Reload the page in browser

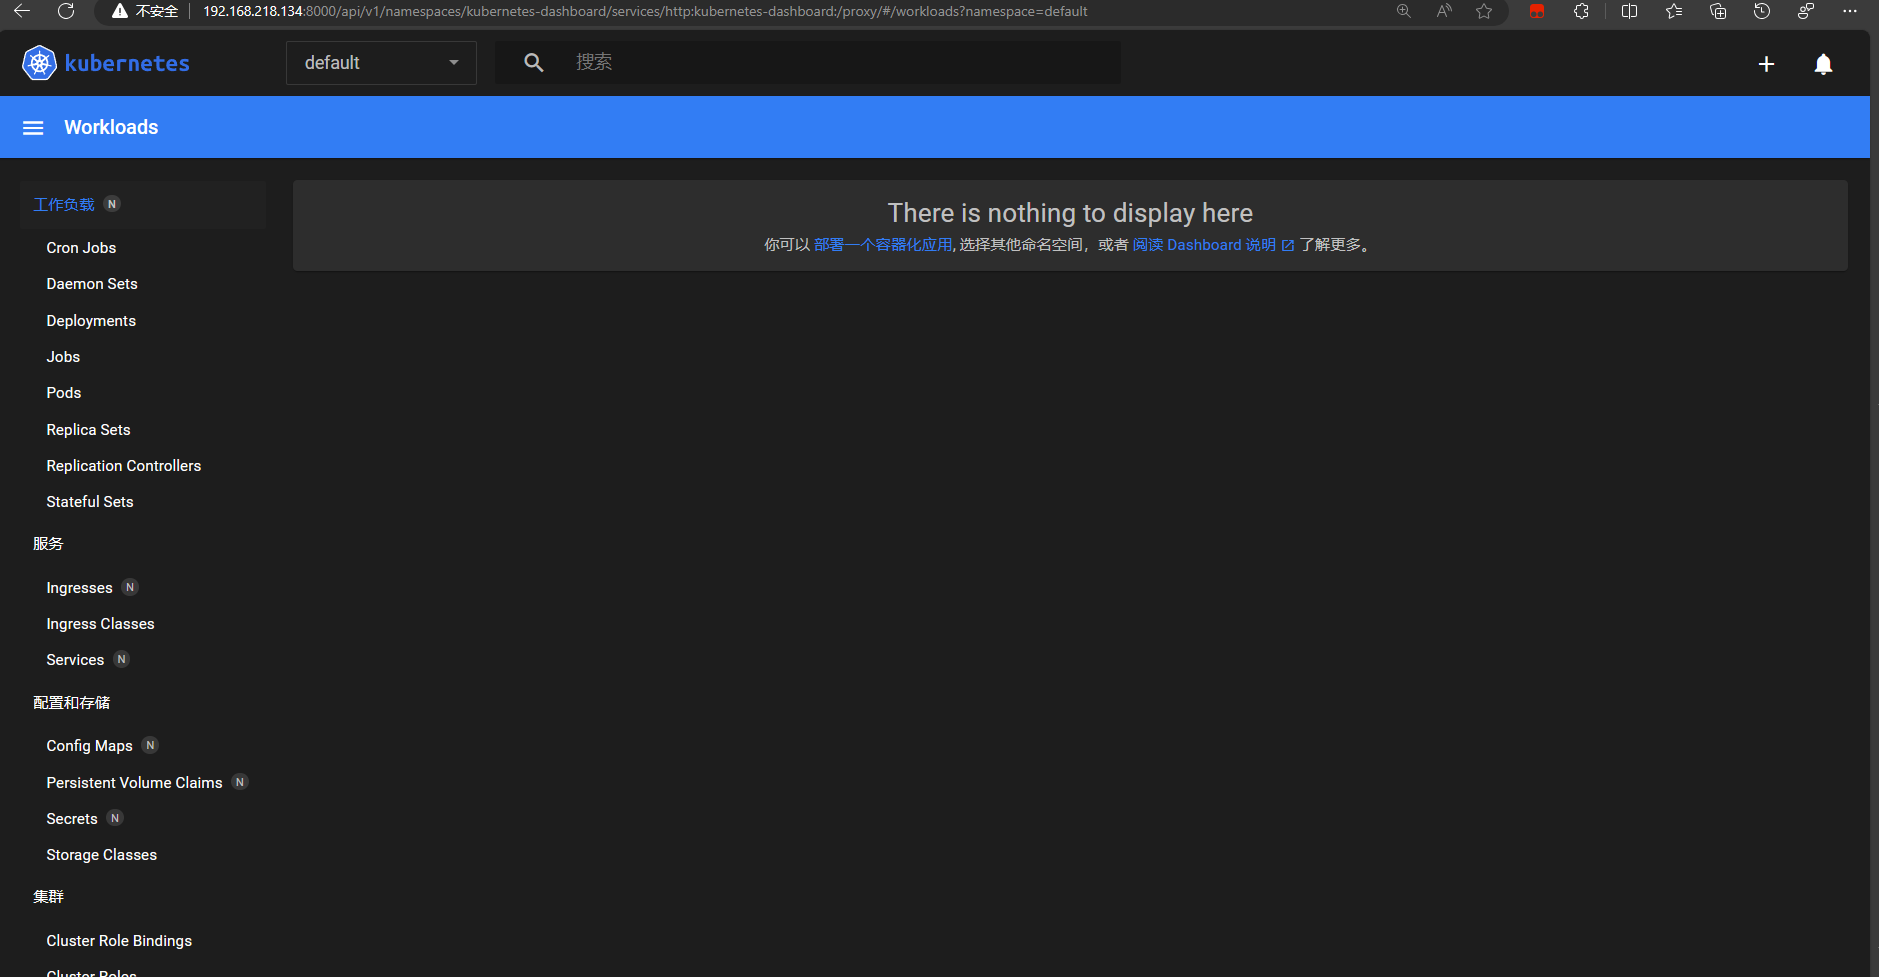[x=66, y=11]
